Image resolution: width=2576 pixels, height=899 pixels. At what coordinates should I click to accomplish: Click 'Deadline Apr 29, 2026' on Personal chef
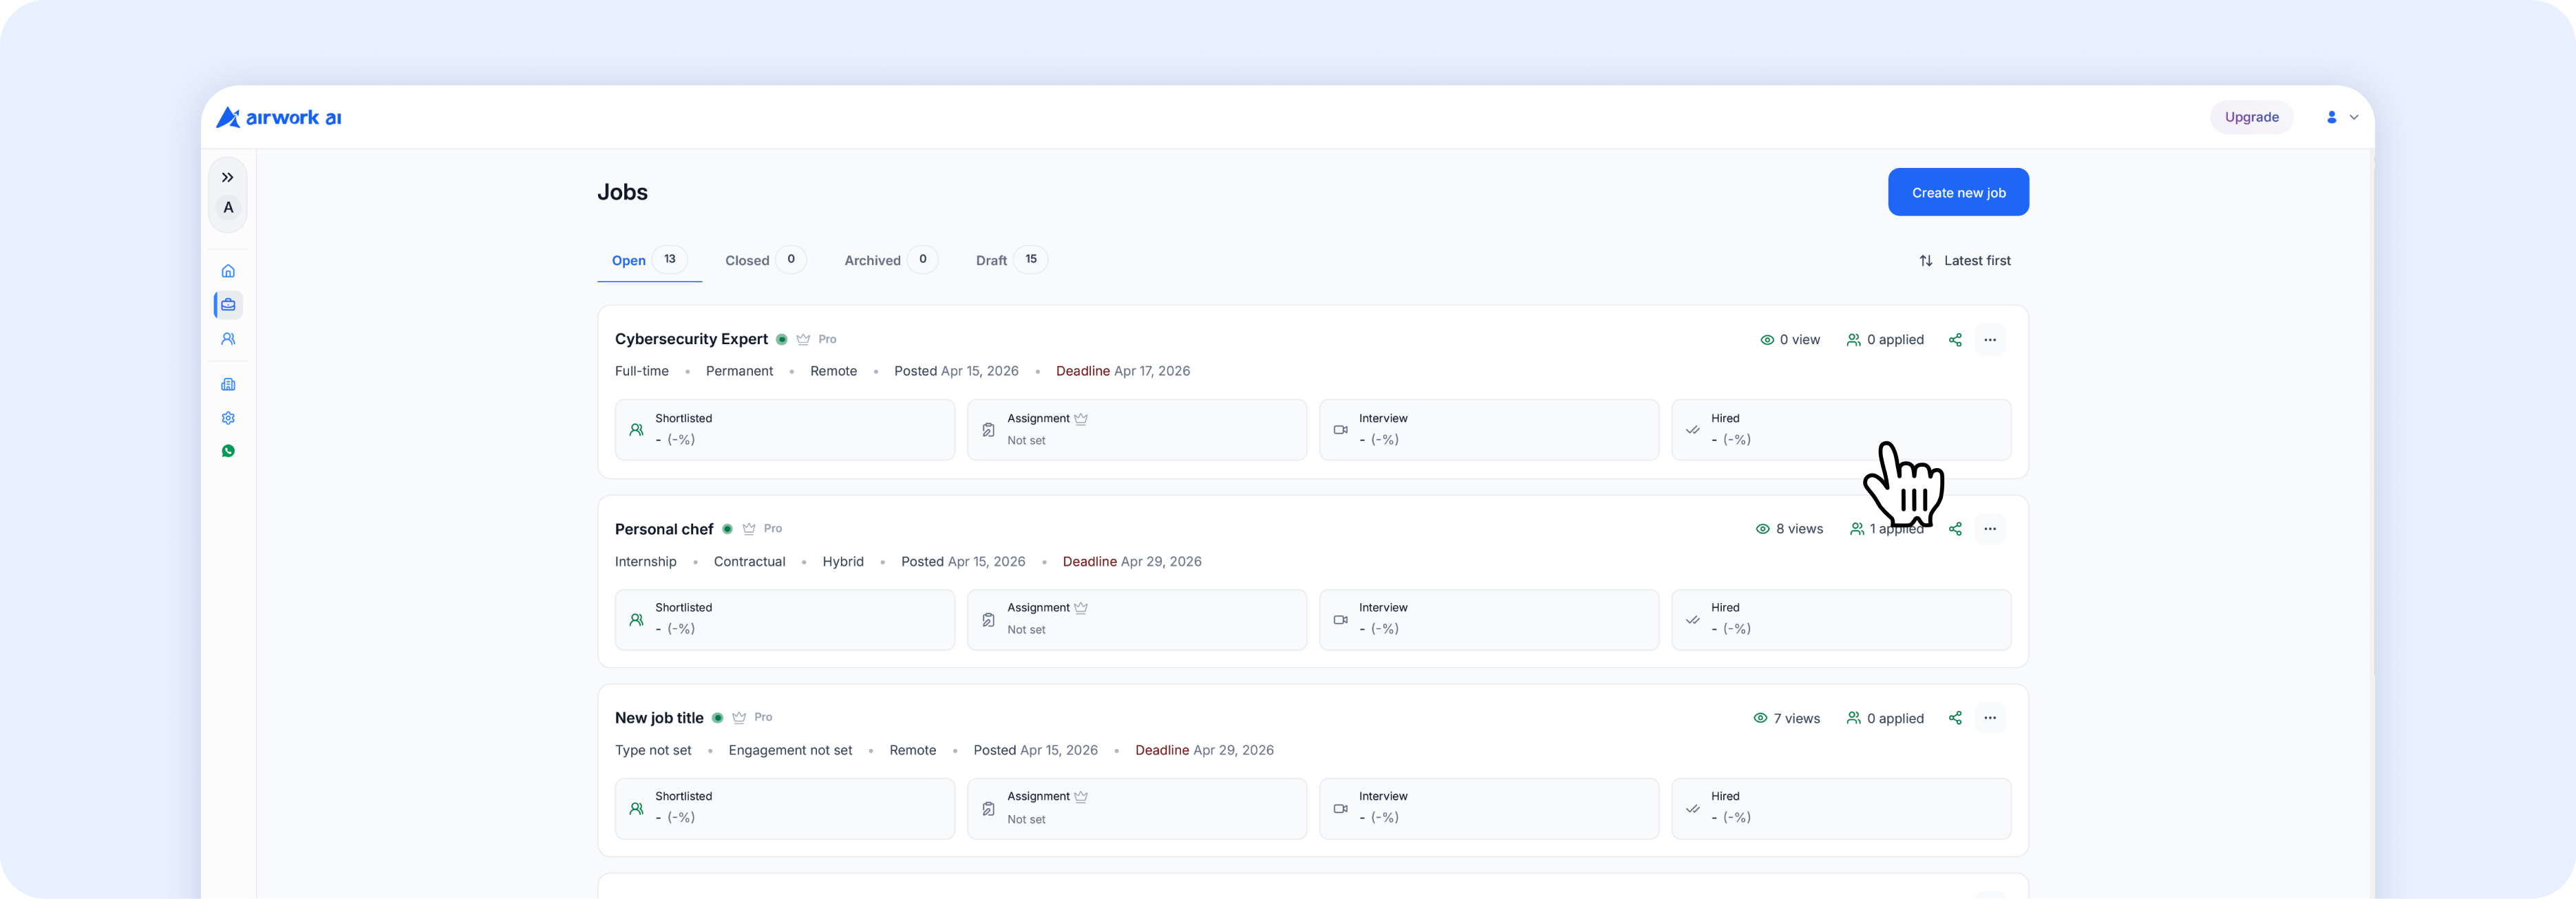coord(1132,561)
